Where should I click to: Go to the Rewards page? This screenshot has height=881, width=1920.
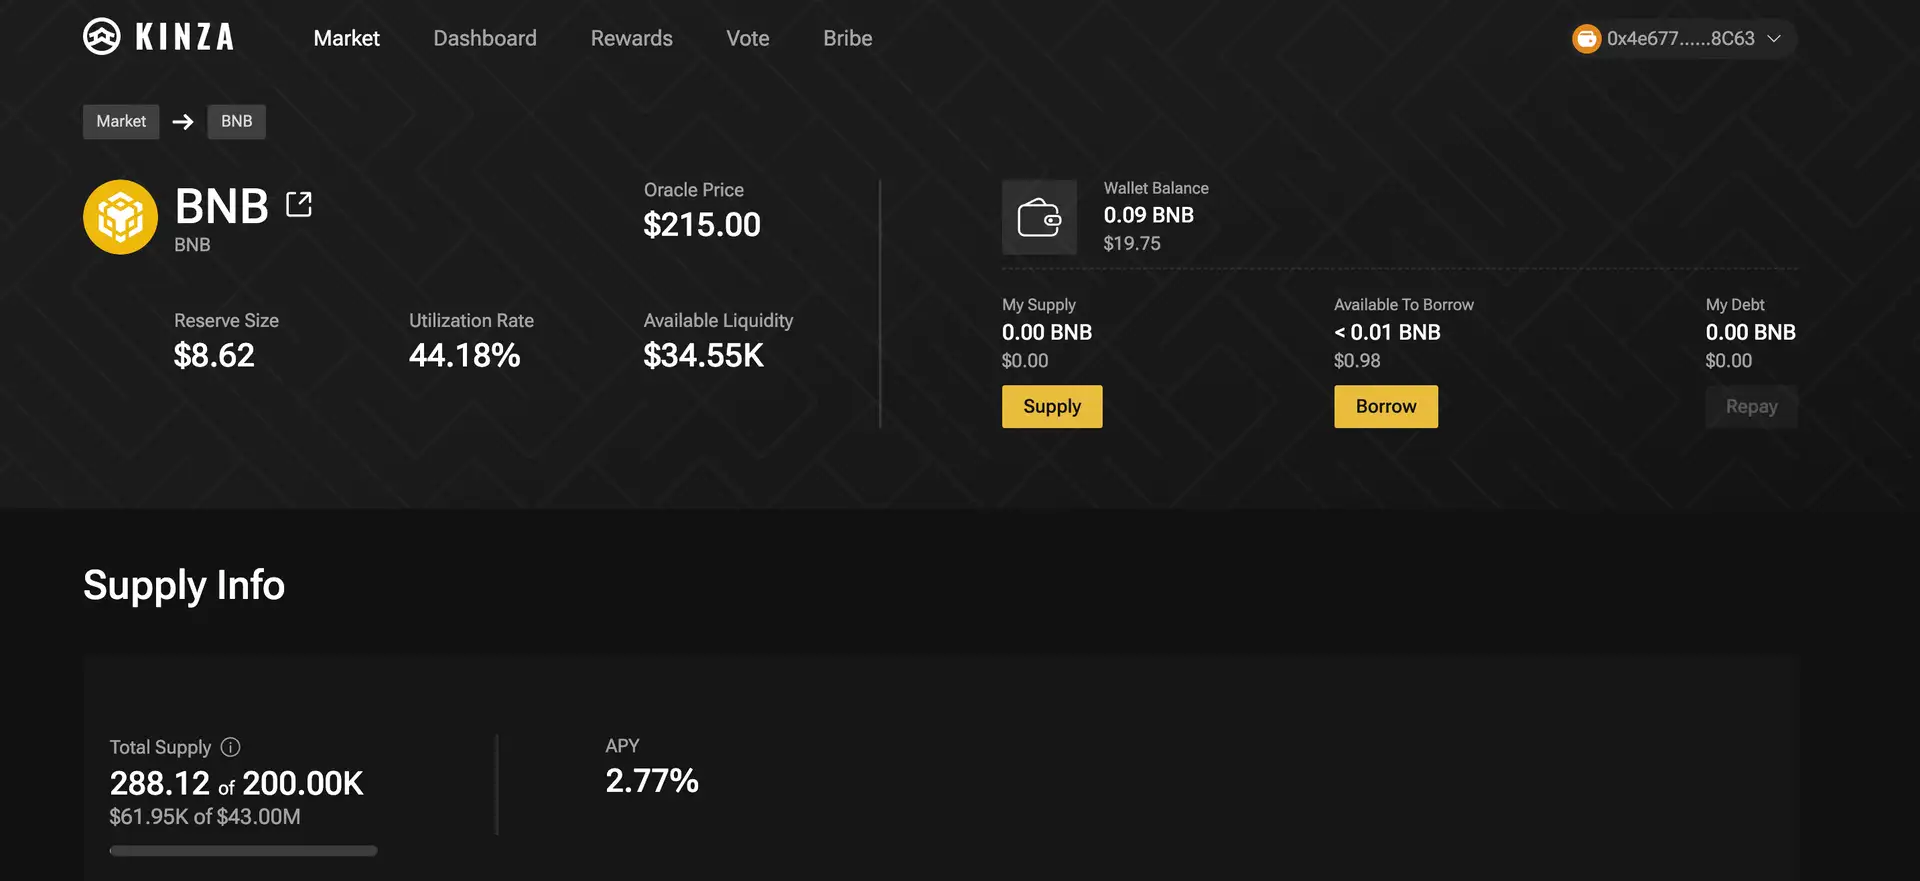point(631,38)
